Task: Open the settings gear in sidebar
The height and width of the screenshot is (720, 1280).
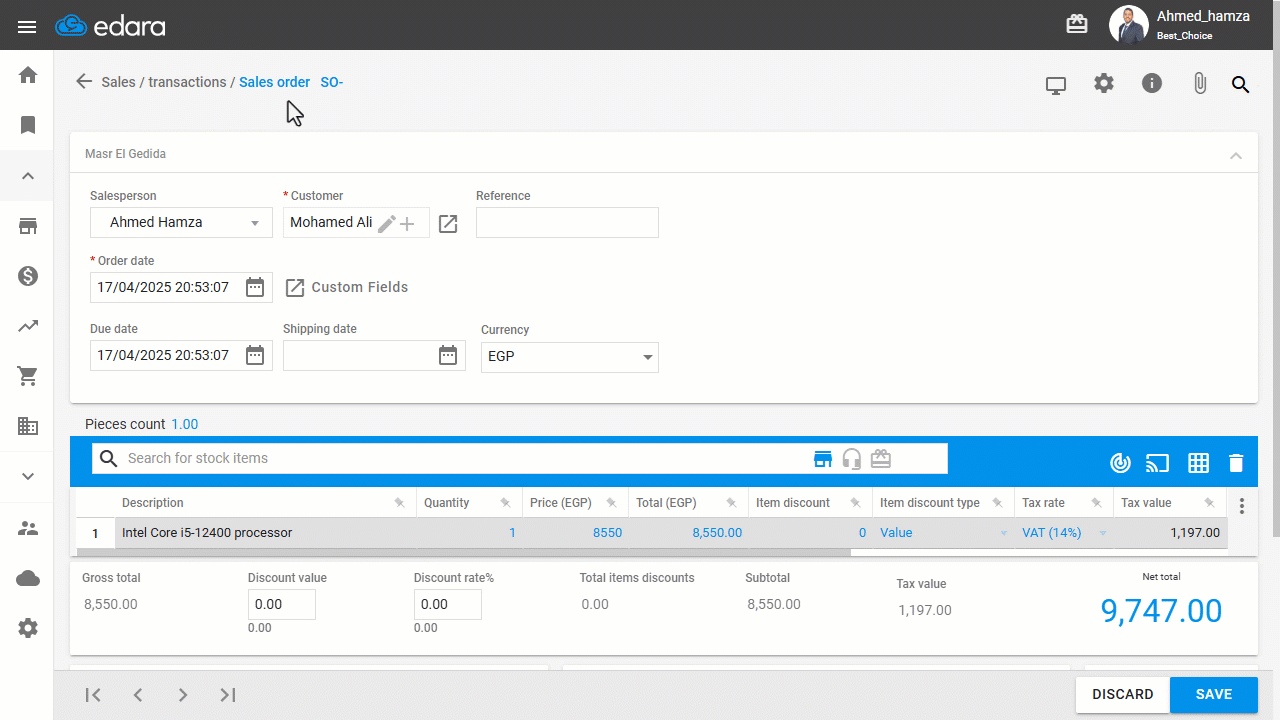Action: [x=28, y=628]
